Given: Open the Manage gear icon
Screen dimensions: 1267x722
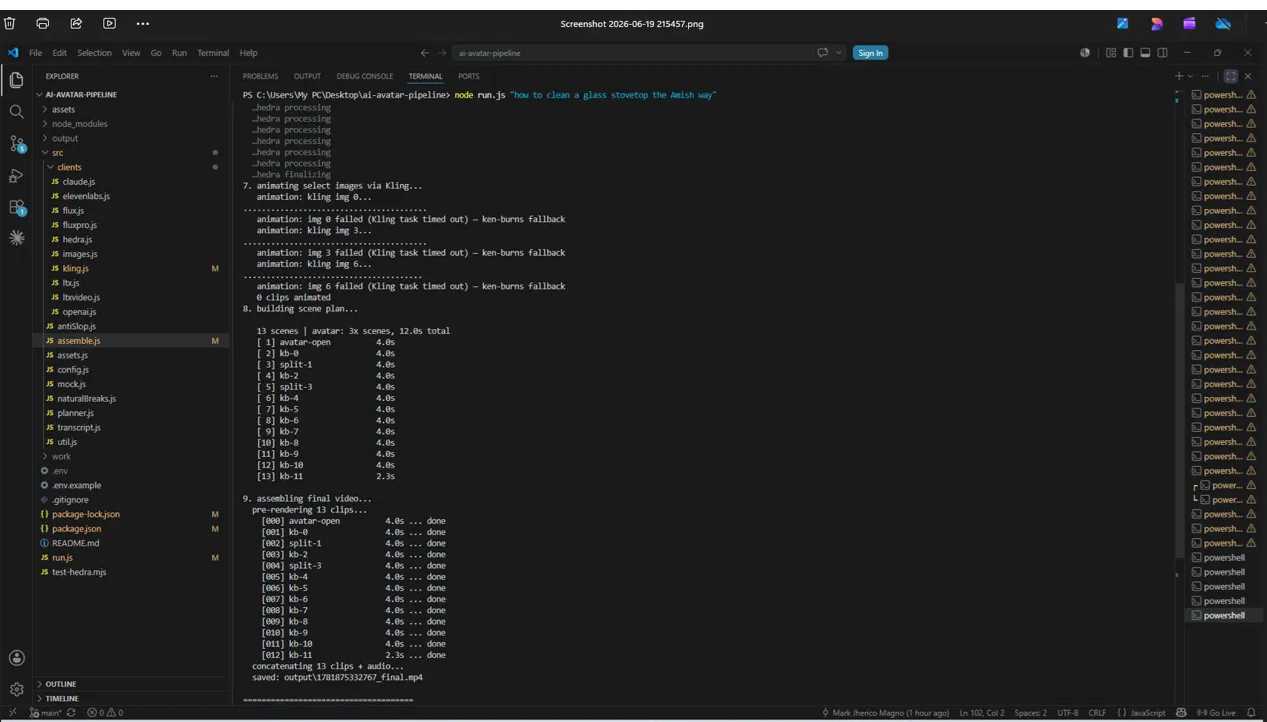Looking at the screenshot, I should 16,689.
